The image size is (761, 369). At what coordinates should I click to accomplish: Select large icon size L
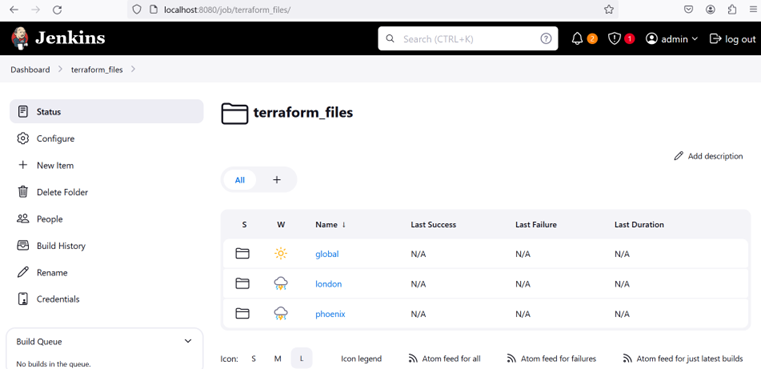tap(301, 359)
